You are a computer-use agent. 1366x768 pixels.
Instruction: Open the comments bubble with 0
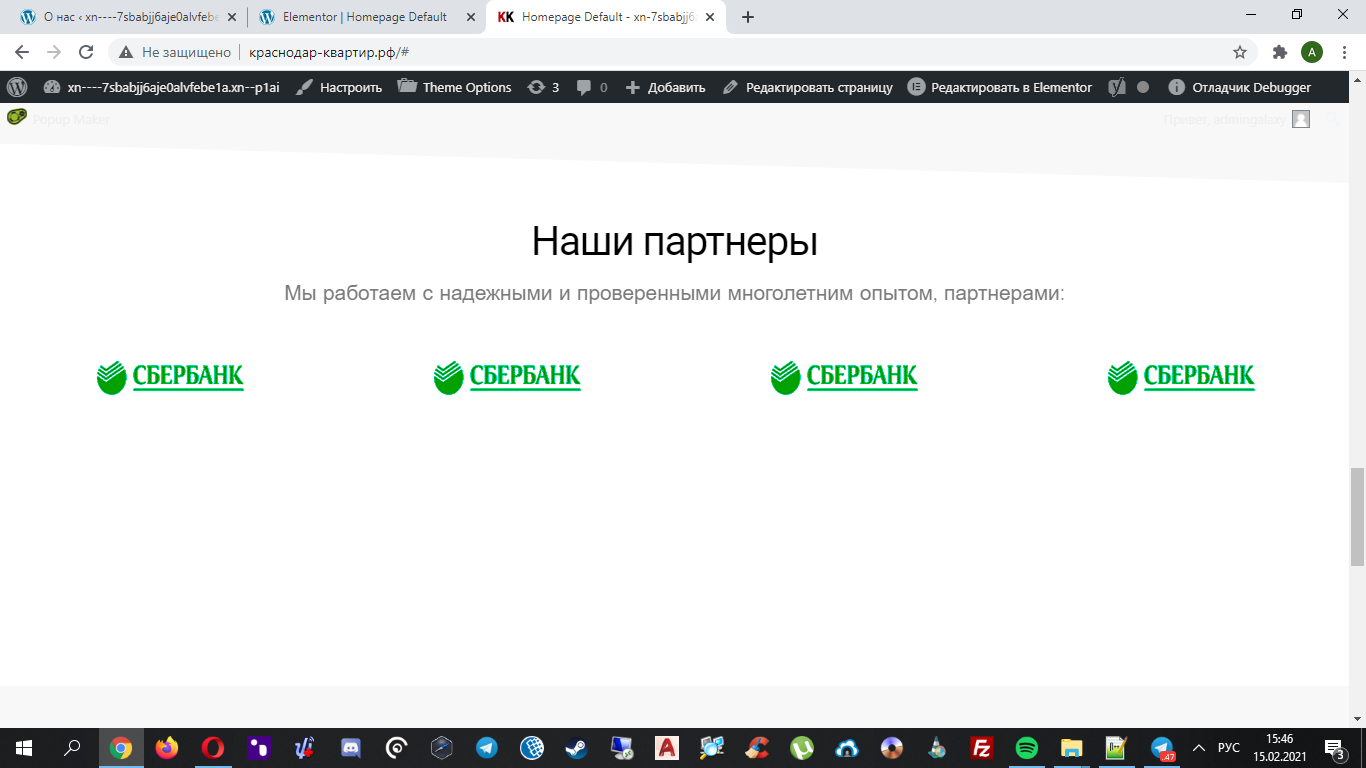pos(592,87)
